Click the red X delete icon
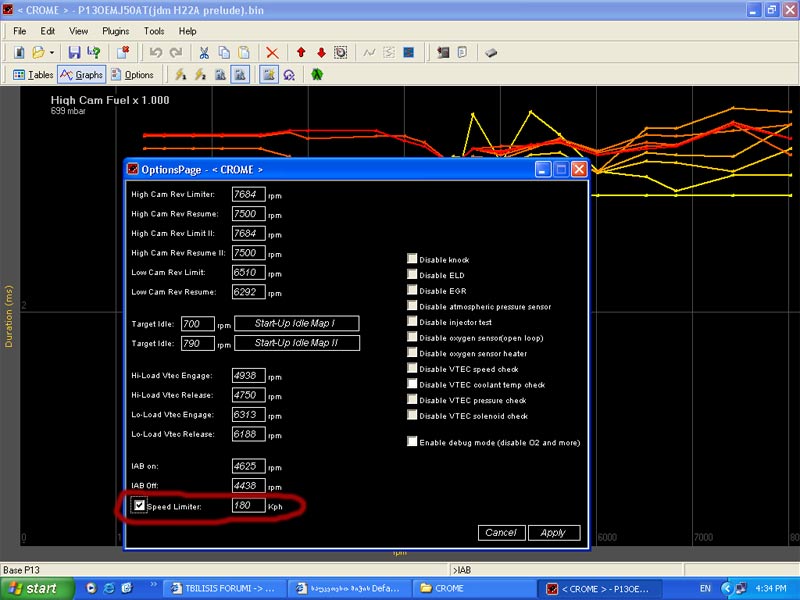800x600 pixels. [x=272, y=52]
